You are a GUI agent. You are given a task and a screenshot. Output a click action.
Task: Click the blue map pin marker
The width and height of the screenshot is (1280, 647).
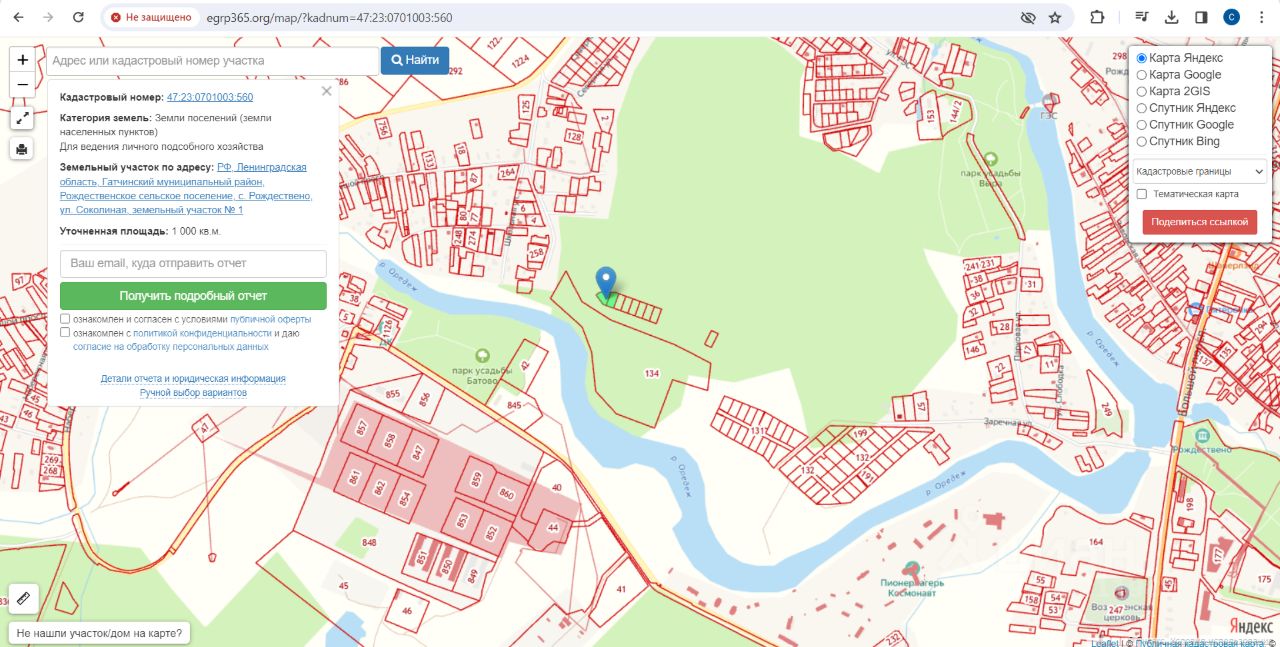(x=605, y=283)
